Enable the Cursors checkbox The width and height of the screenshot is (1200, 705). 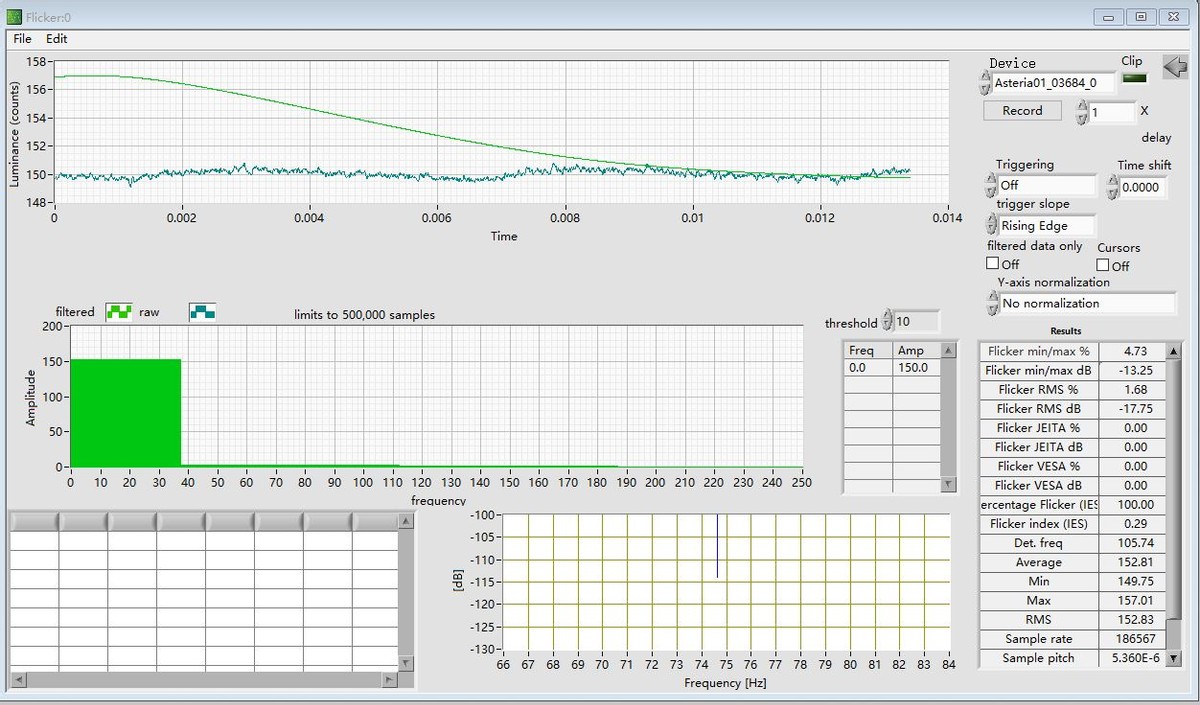tap(1103, 265)
